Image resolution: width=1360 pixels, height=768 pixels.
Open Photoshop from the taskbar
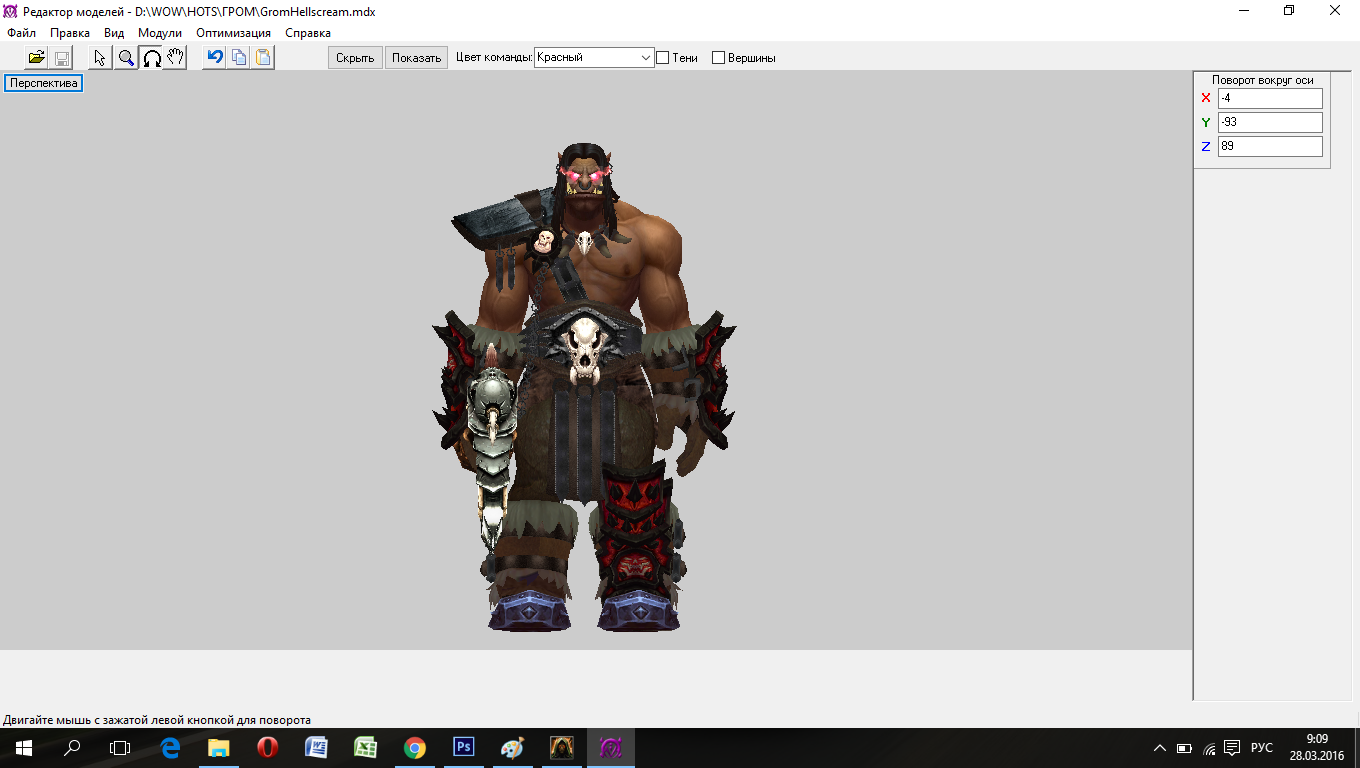pos(464,747)
